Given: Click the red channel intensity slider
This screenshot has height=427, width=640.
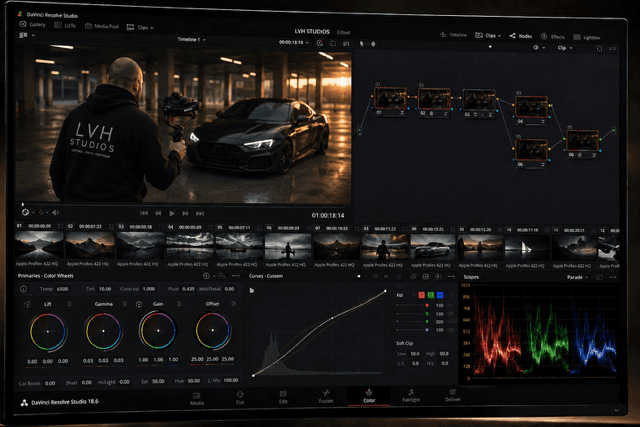Looking at the screenshot, I should [413, 305].
